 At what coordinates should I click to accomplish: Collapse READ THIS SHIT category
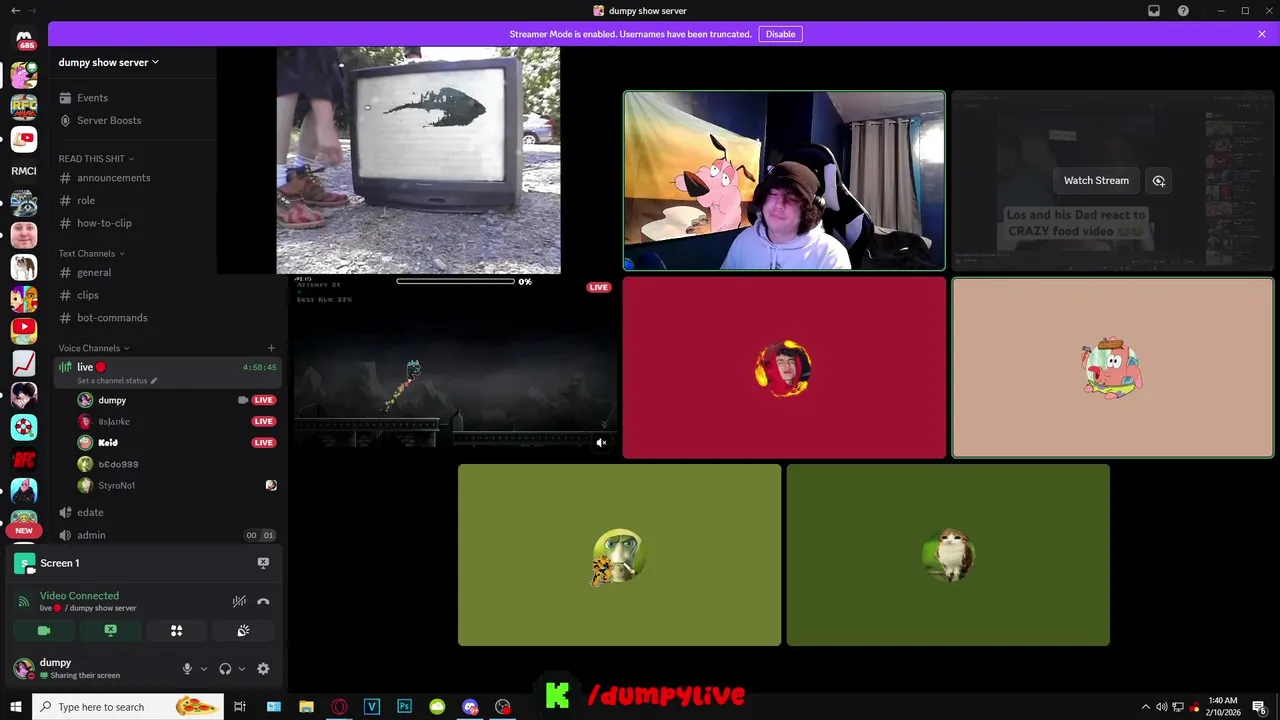pos(96,159)
